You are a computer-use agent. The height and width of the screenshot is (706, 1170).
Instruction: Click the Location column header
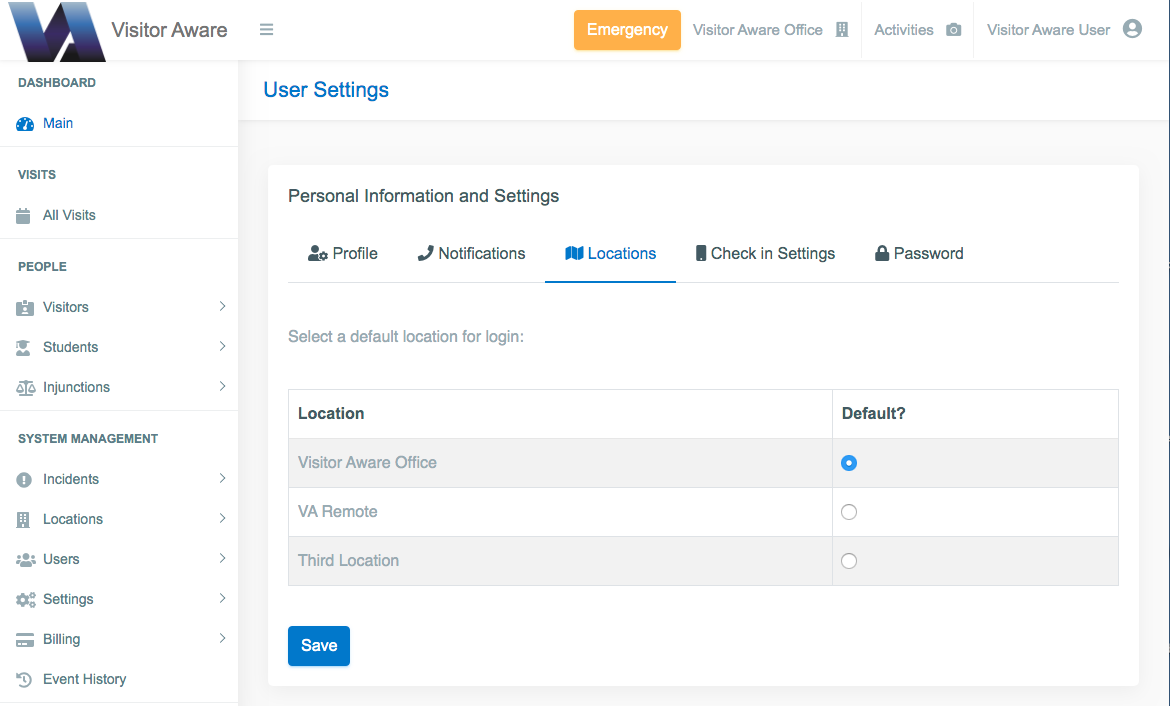[x=331, y=413]
